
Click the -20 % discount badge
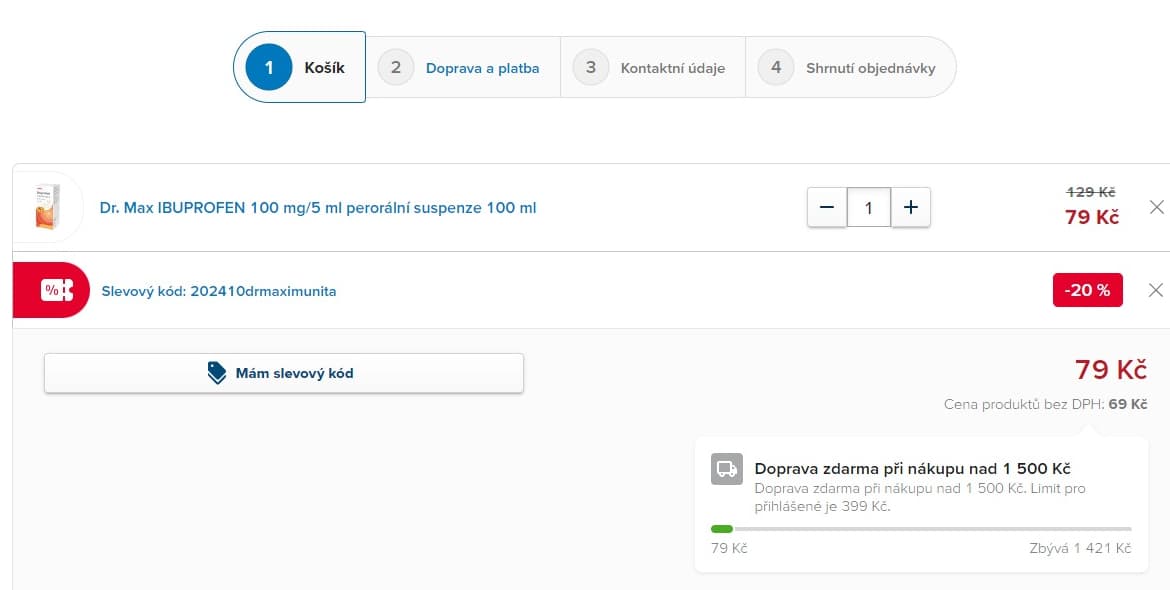click(x=1087, y=290)
